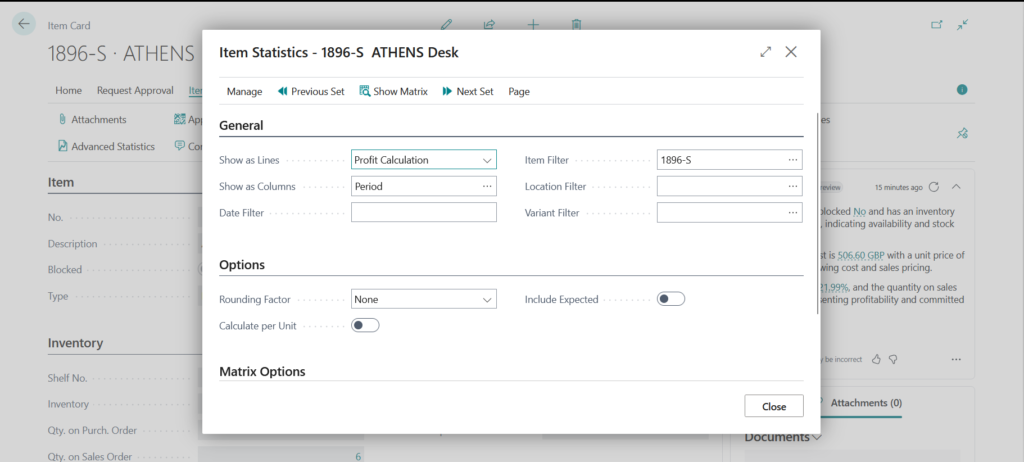
Task: Go to Next Set
Action: point(467,91)
